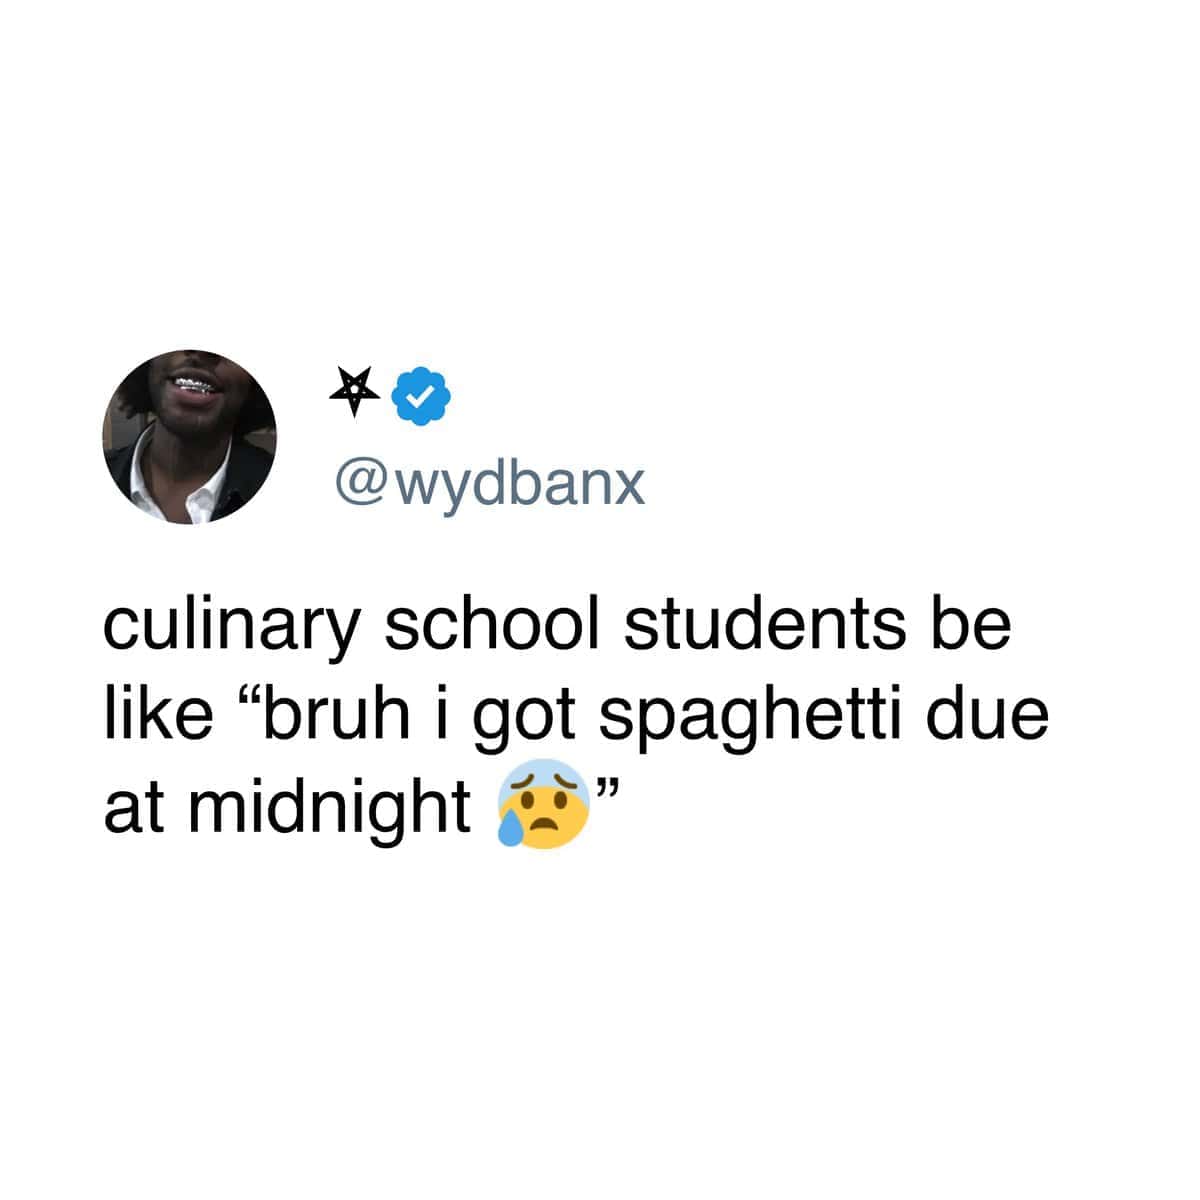Click the word "school" in the tweet
1200x1200 pixels.
[x=495, y=629]
